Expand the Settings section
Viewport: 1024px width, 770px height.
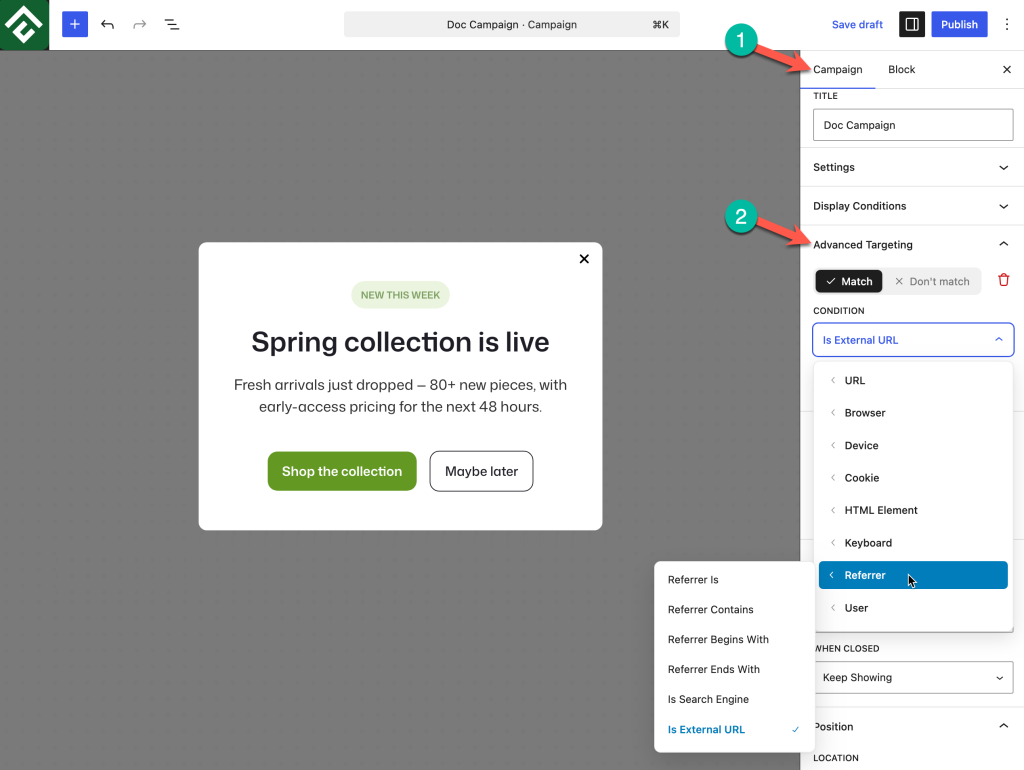(912, 167)
